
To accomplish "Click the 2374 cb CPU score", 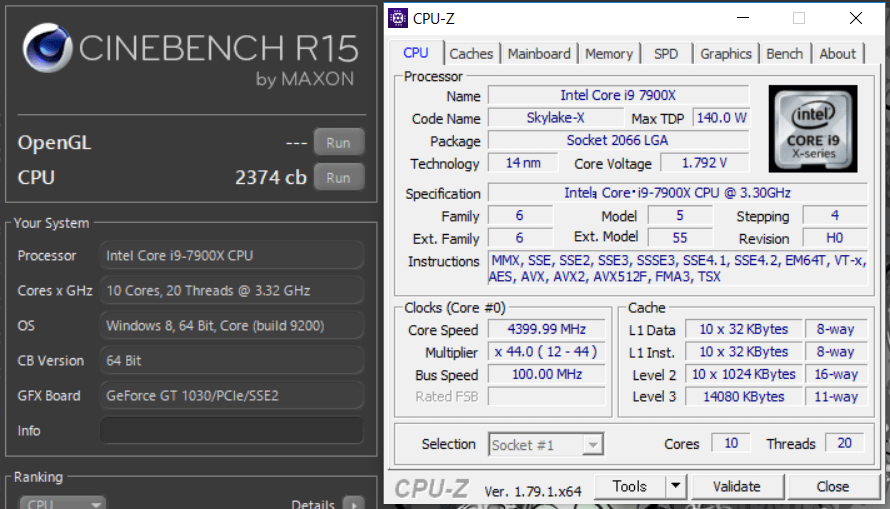I will [271, 178].
